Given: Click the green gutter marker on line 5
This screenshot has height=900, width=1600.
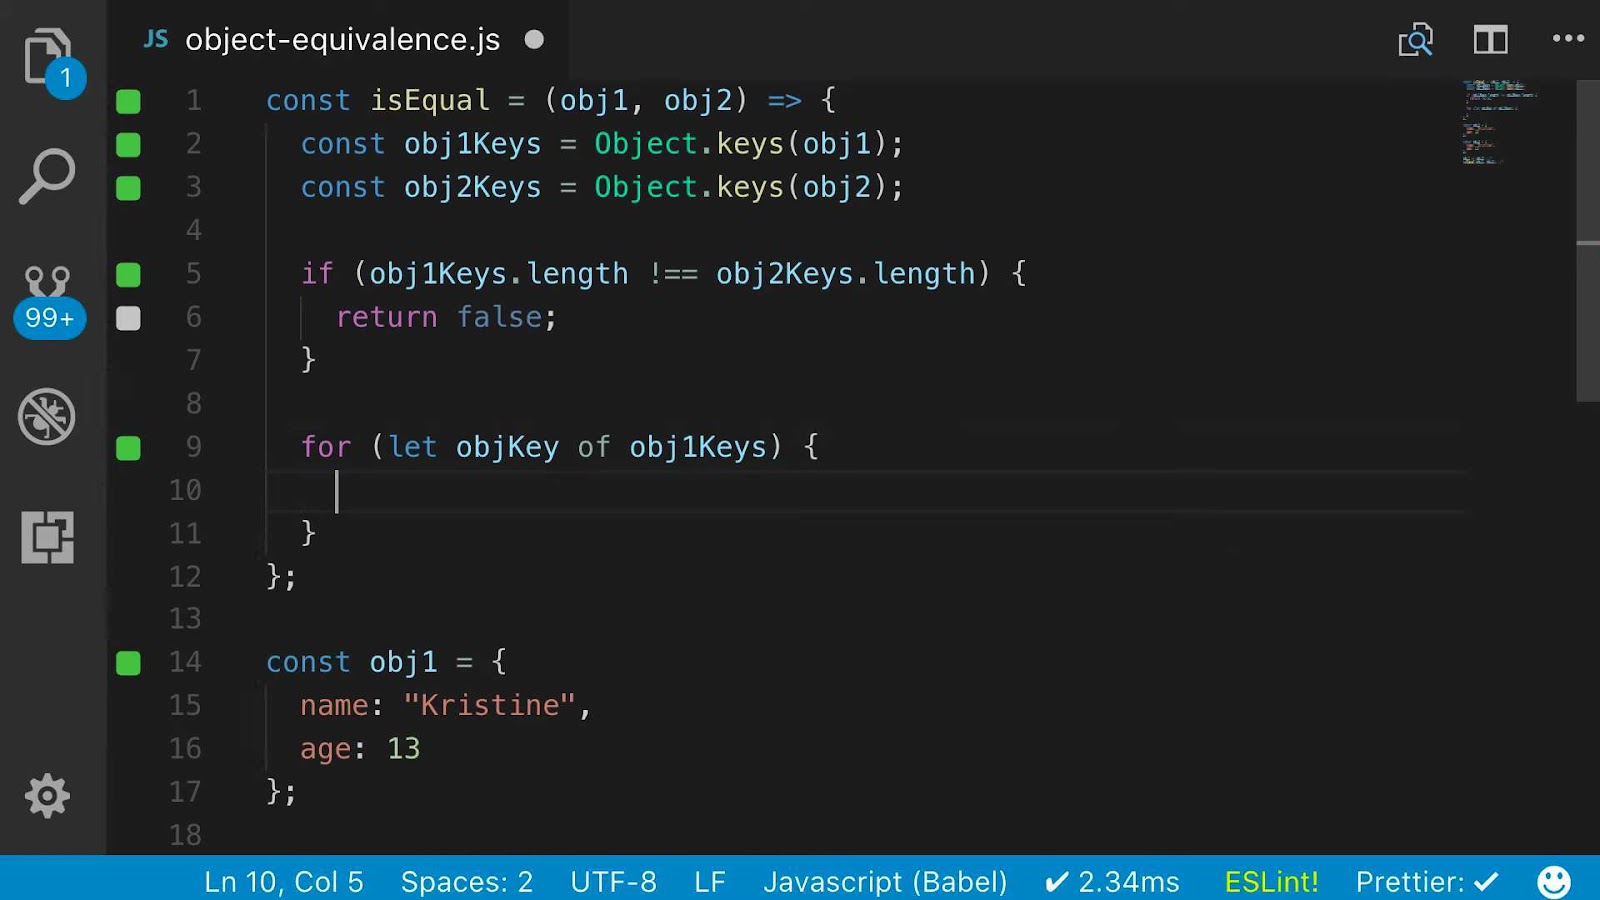Looking at the screenshot, I should point(128,274).
